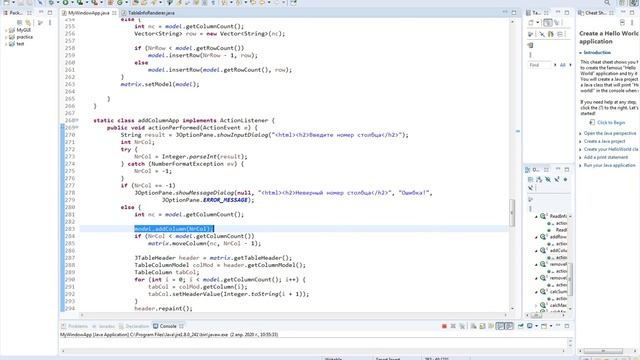Toggle Word Wrap in Console

[x=491, y=326]
